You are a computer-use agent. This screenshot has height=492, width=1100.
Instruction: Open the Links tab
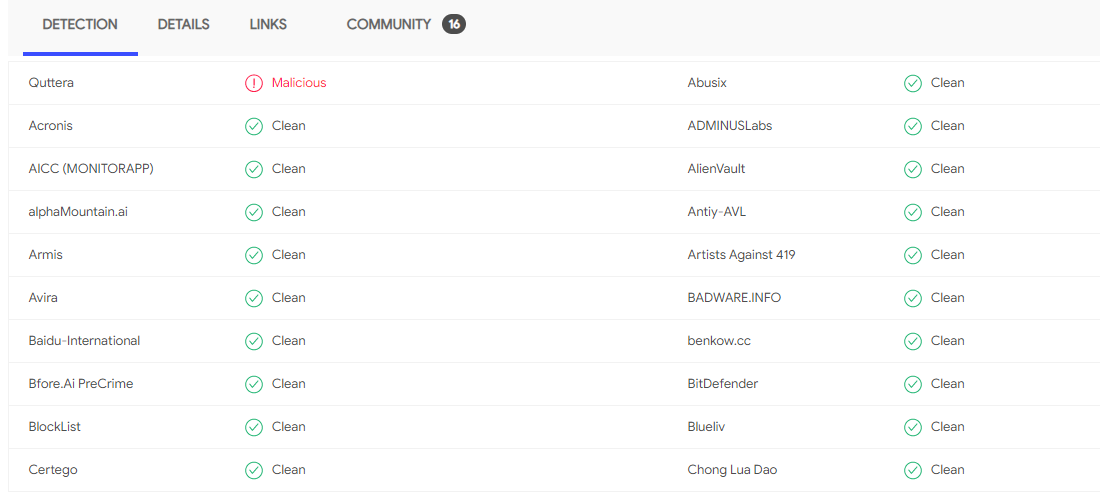pos(268,25)
